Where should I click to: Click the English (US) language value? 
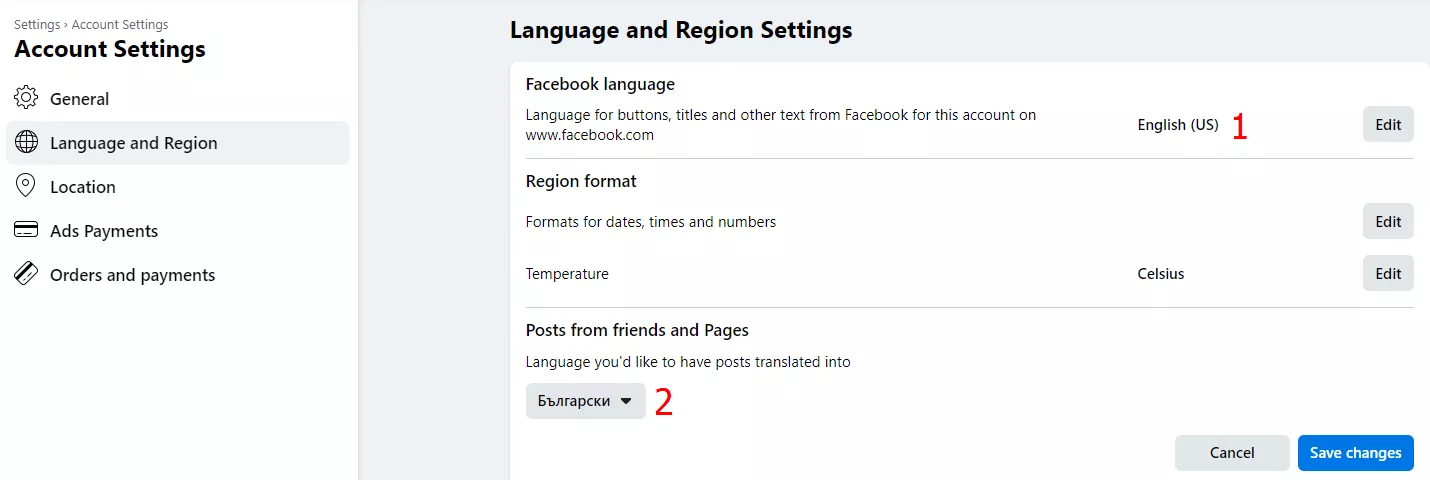click(1178, 126)
